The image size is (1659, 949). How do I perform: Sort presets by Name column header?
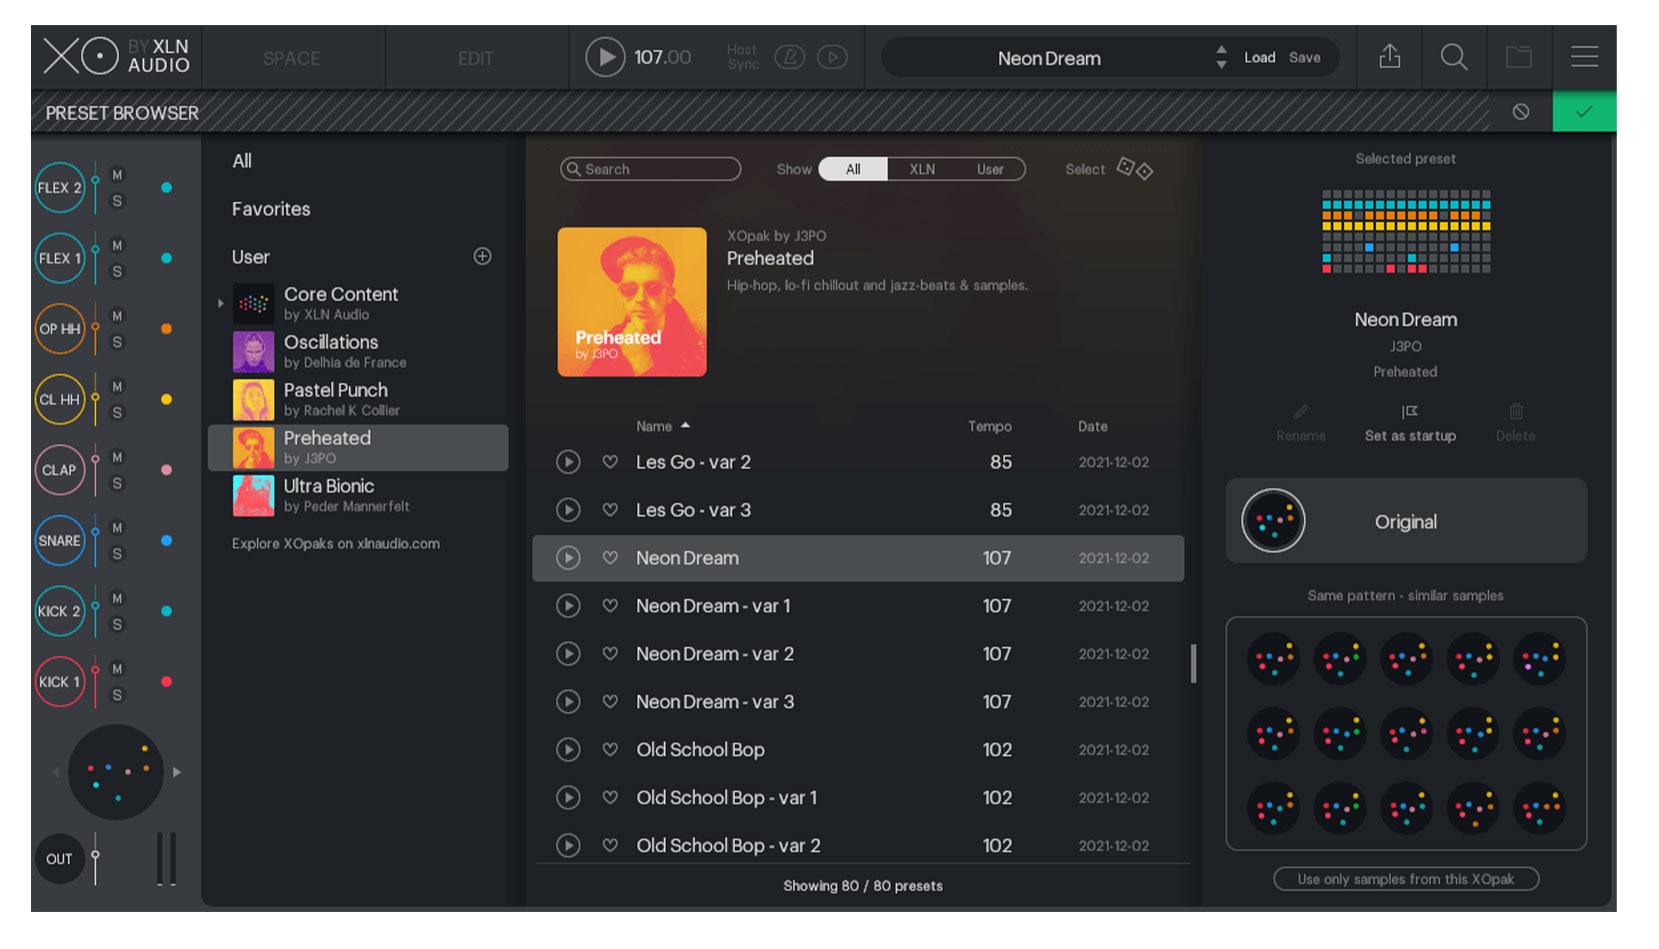click(654, 426)
